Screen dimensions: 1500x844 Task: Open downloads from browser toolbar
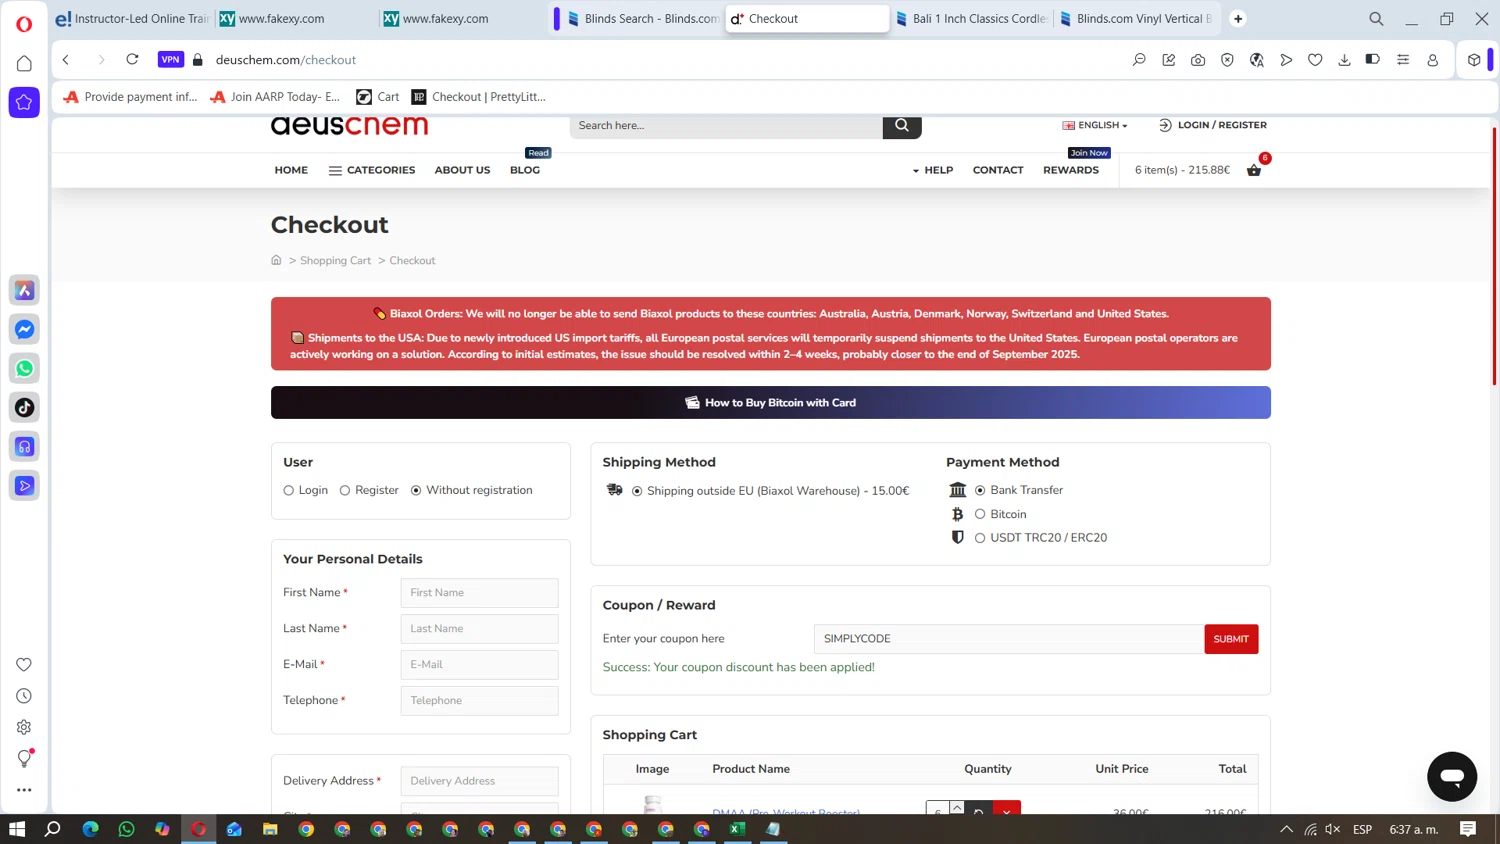click(1344, 60)
